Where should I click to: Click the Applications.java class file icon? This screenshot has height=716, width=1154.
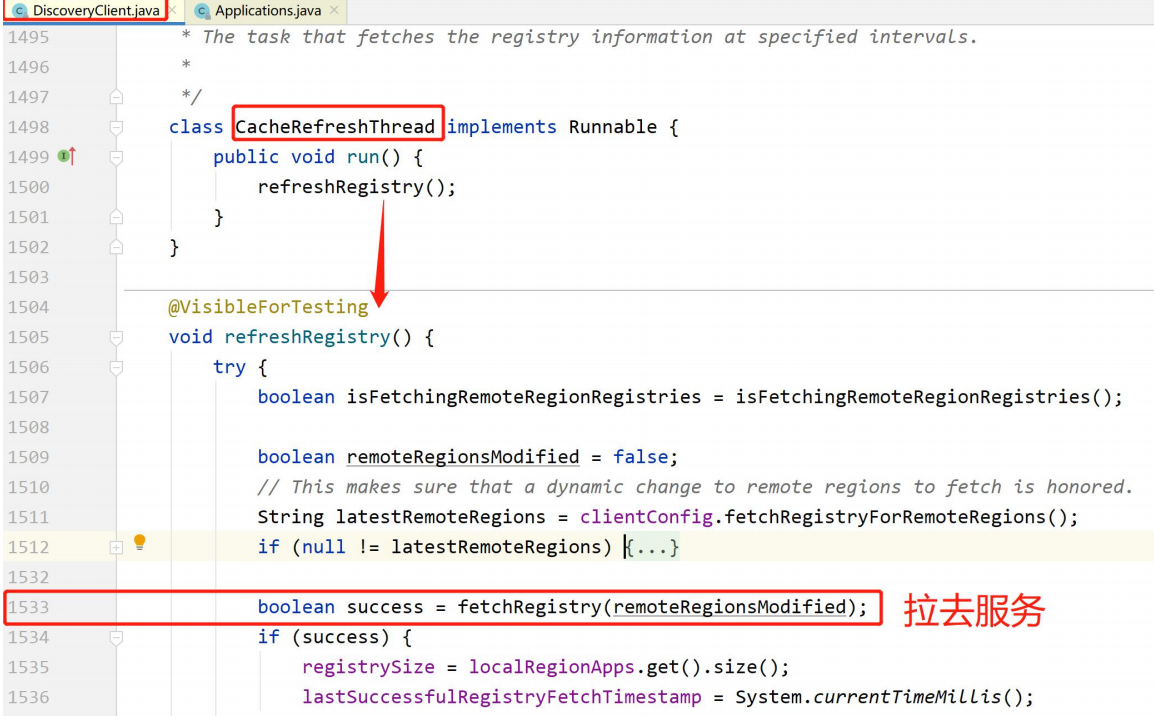click(202, 11)
